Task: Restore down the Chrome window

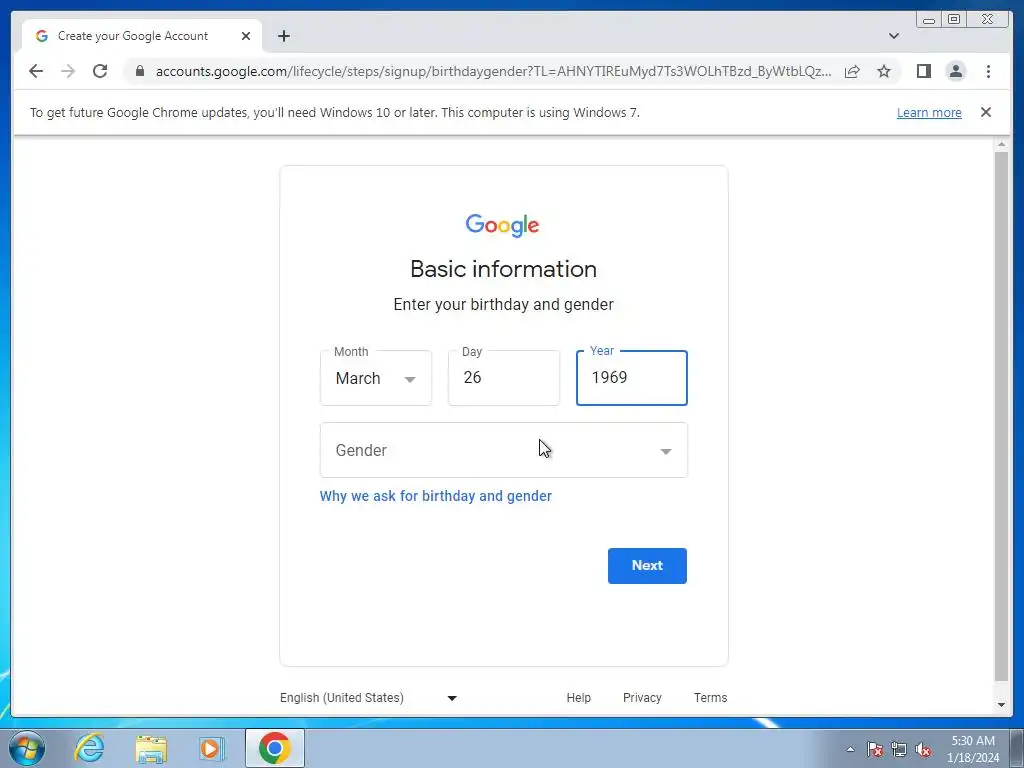Action: pos(954,20)
